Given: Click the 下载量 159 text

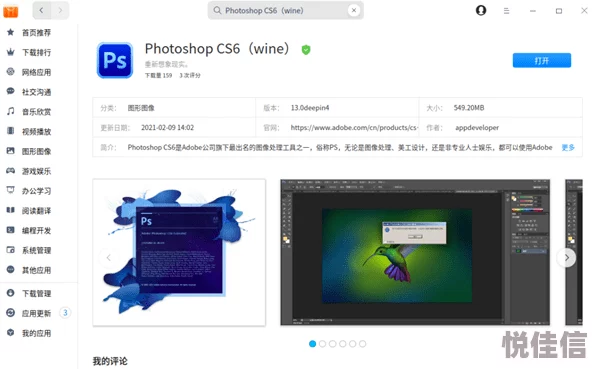Looking at the screenshot, I should [x=158, y=75].
